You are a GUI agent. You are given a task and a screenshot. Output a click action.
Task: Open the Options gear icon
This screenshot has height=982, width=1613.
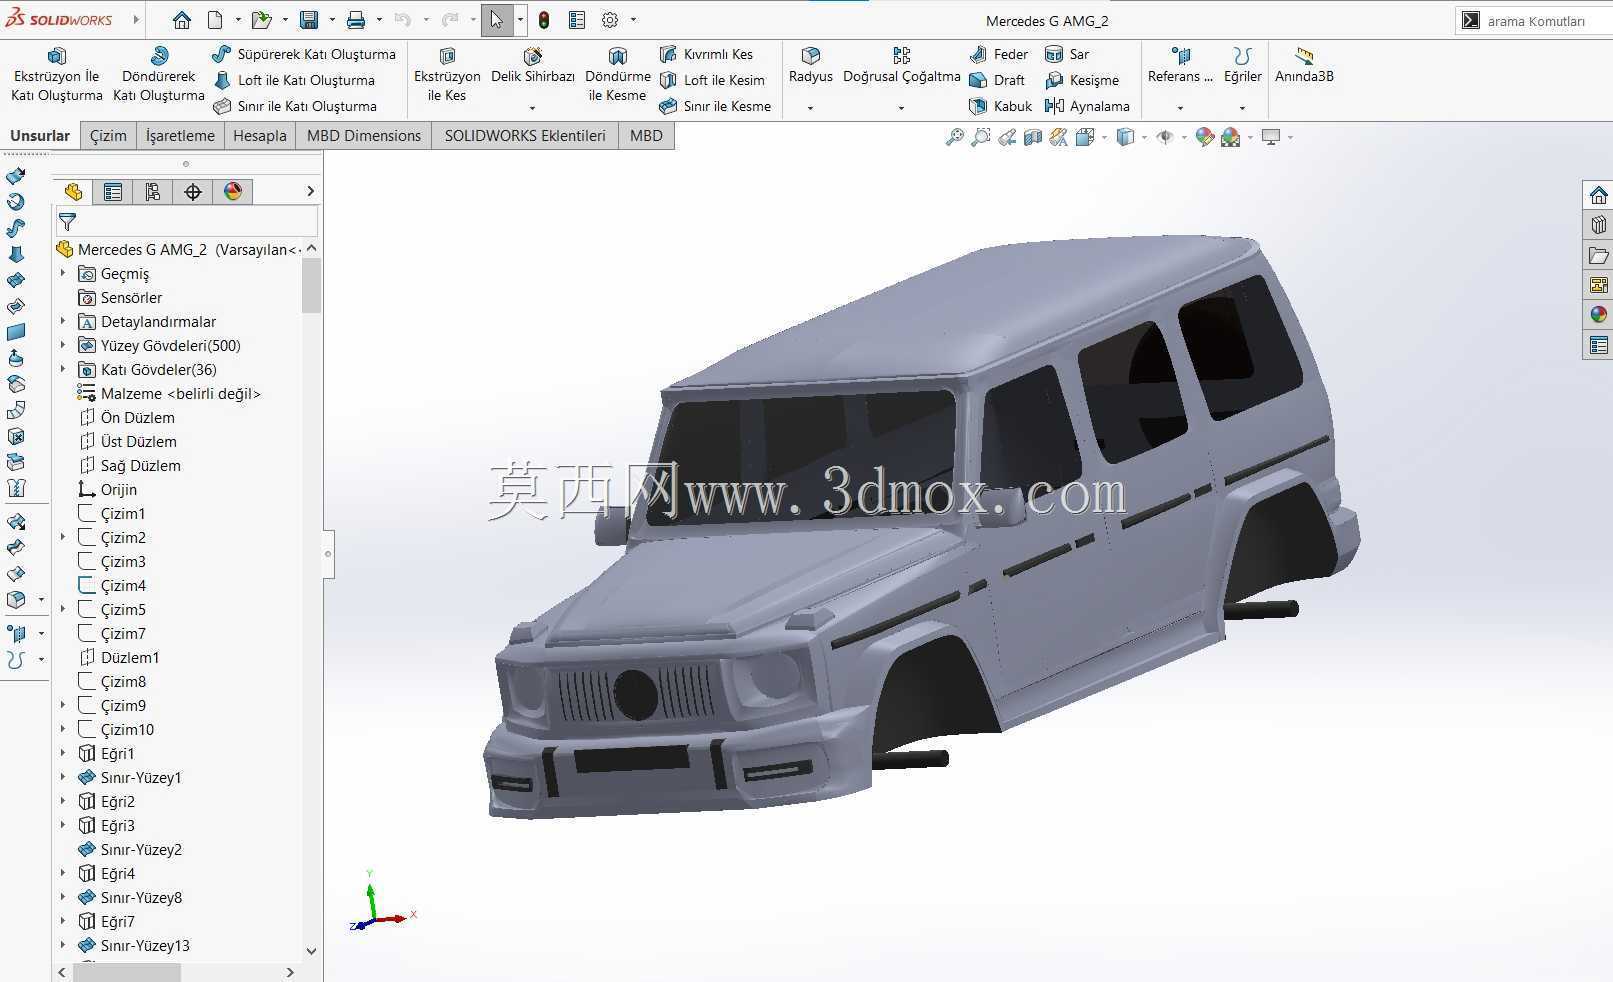pos(610,20)
